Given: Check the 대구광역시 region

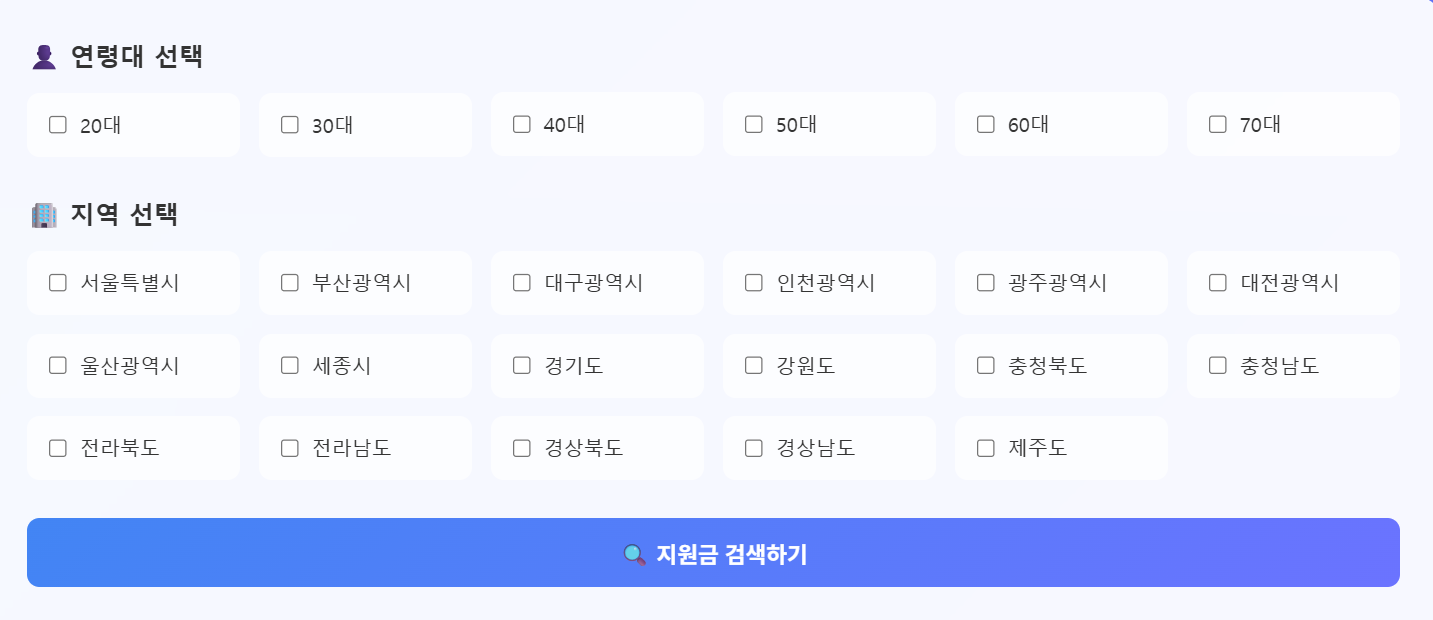Looking at the screenshot, I should [x=522, y=283].
